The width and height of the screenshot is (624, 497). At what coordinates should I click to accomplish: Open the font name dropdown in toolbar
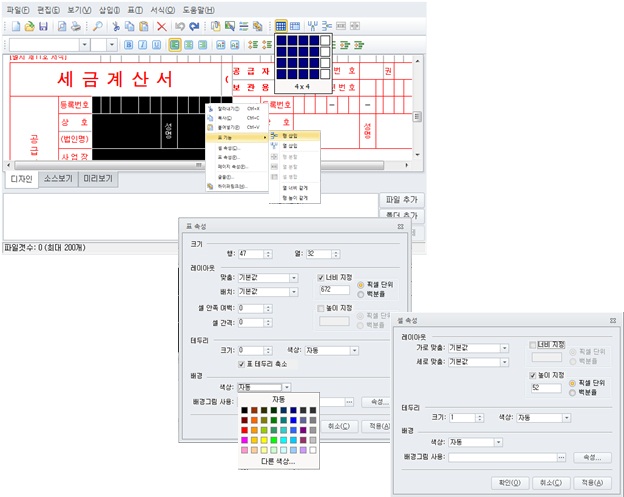(84, 45)
